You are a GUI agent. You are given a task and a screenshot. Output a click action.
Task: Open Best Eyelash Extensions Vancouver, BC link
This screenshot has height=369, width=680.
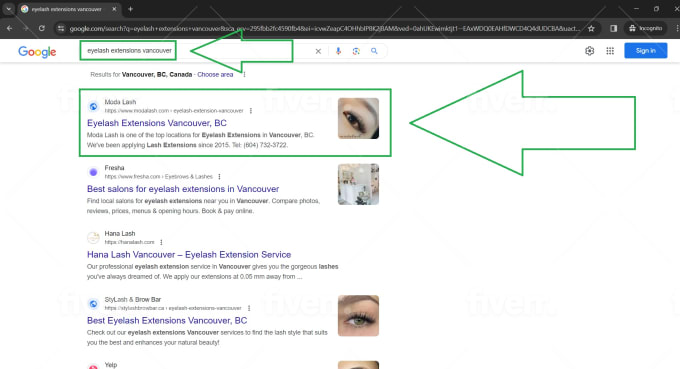(167, 321)
